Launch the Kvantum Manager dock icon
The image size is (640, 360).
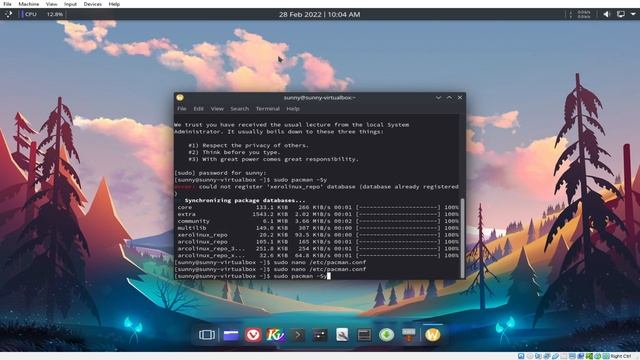276,335
